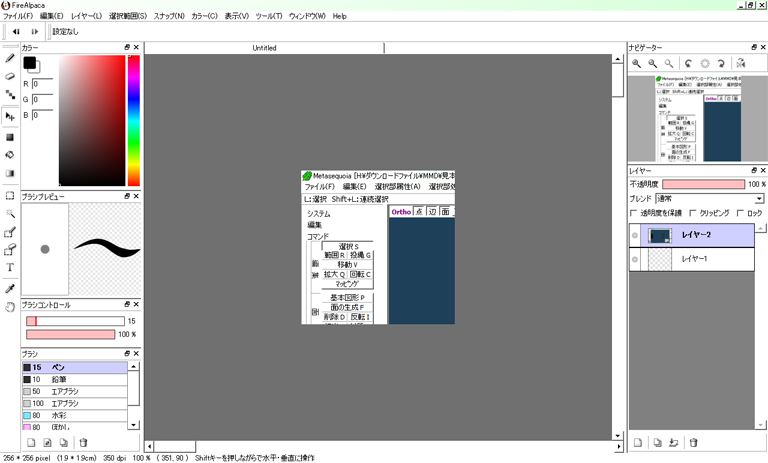Select the 15 ペン brush
768x463 pixels.
point(75,367)
